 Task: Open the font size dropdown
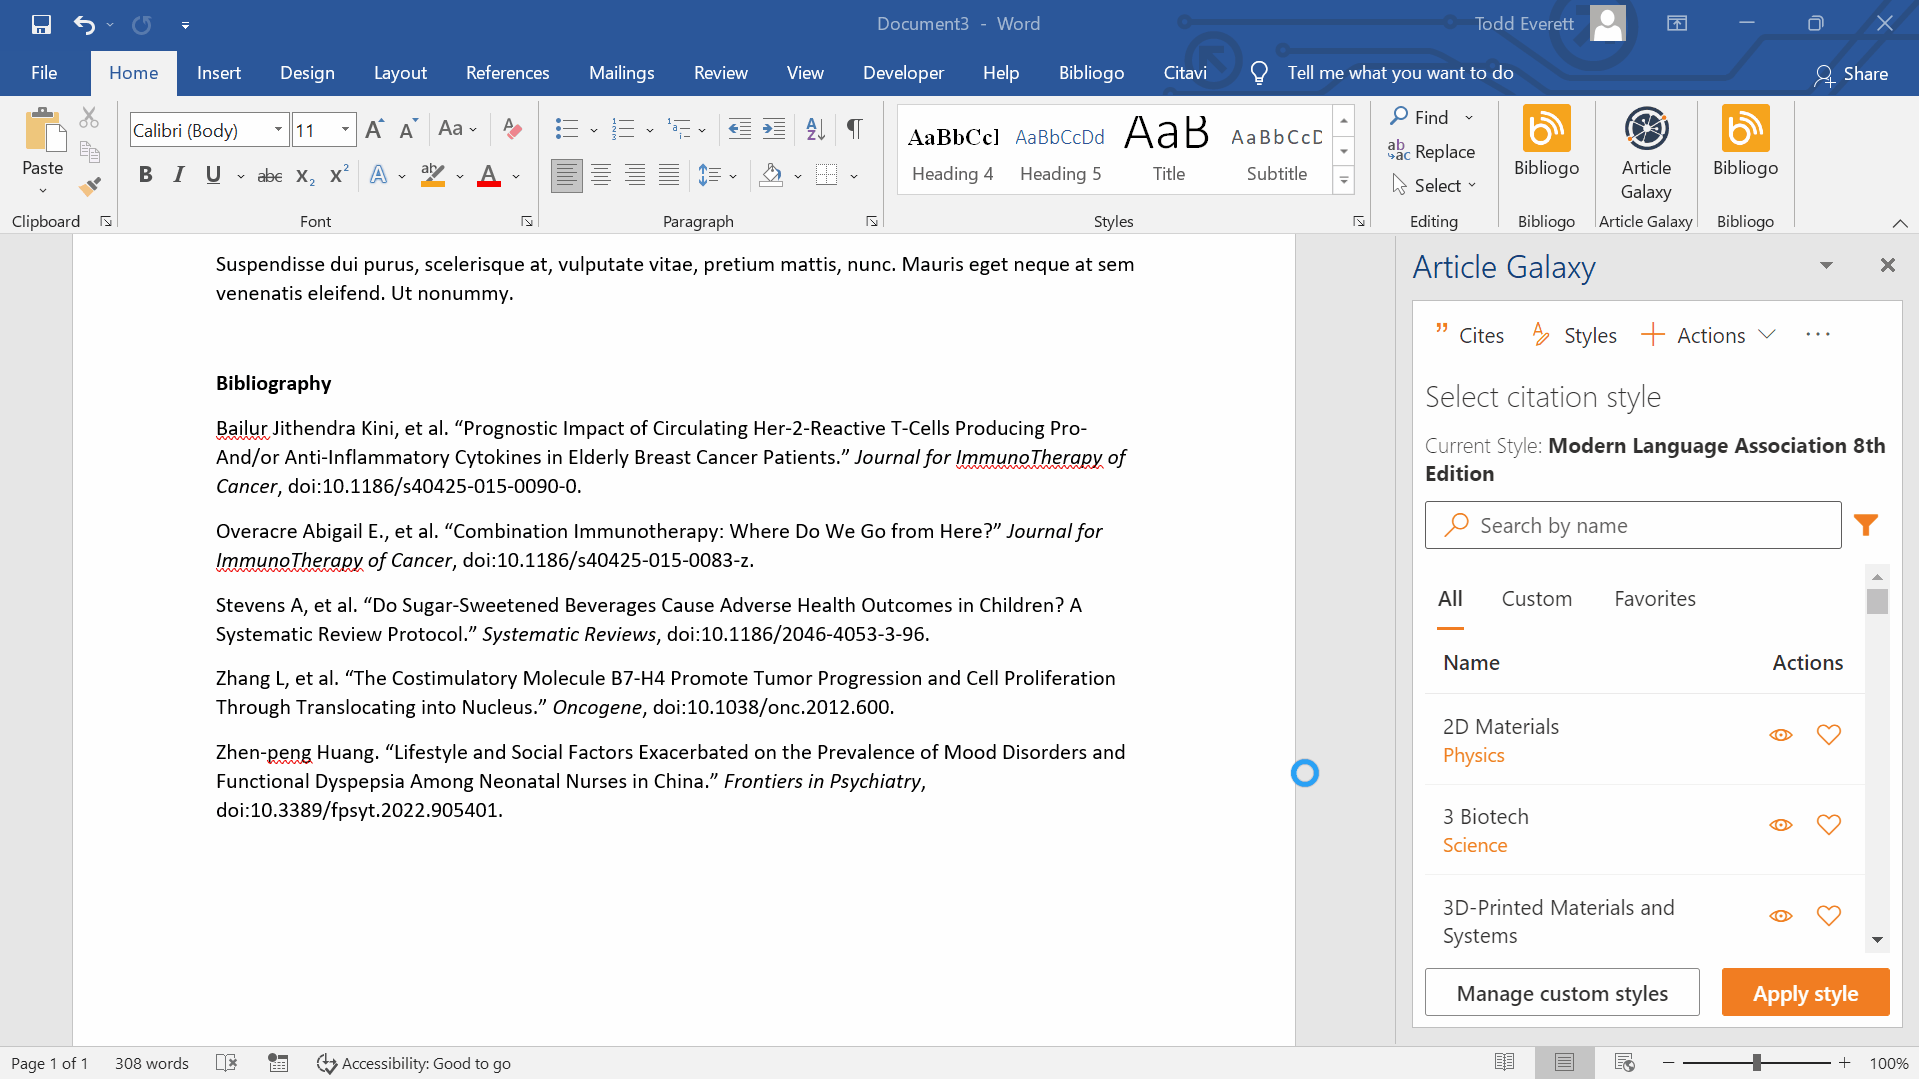pos(345,130)
